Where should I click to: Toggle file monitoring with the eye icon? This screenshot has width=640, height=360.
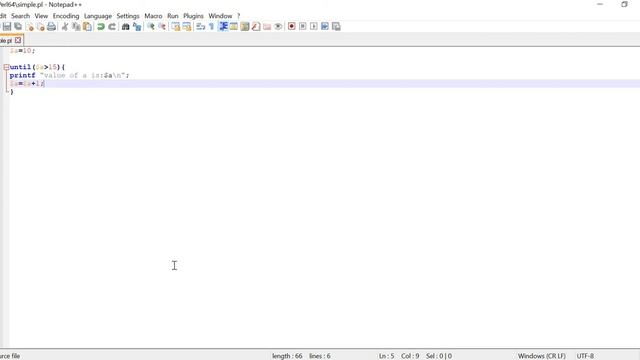278,27
